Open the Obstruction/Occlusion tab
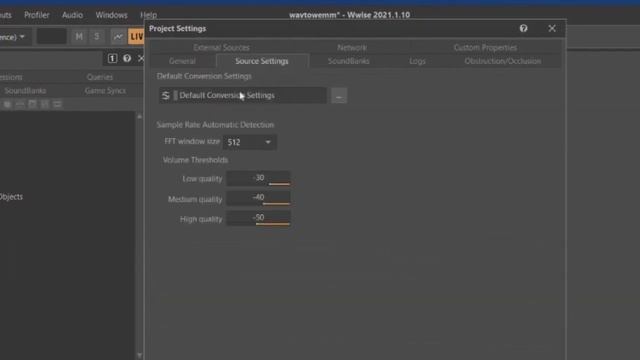The width and height of the screenshot is (640, 360). pyautogui.click(x=503, y=61)
